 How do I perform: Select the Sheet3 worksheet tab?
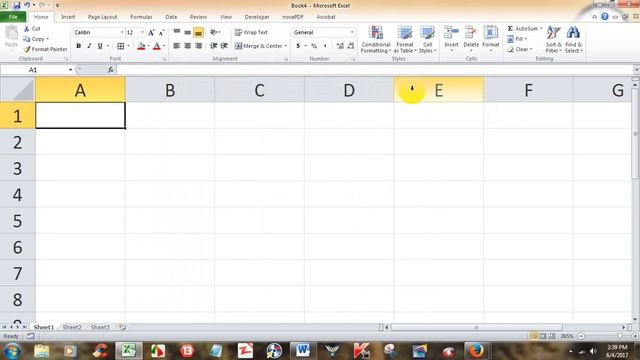click(100, 327)
